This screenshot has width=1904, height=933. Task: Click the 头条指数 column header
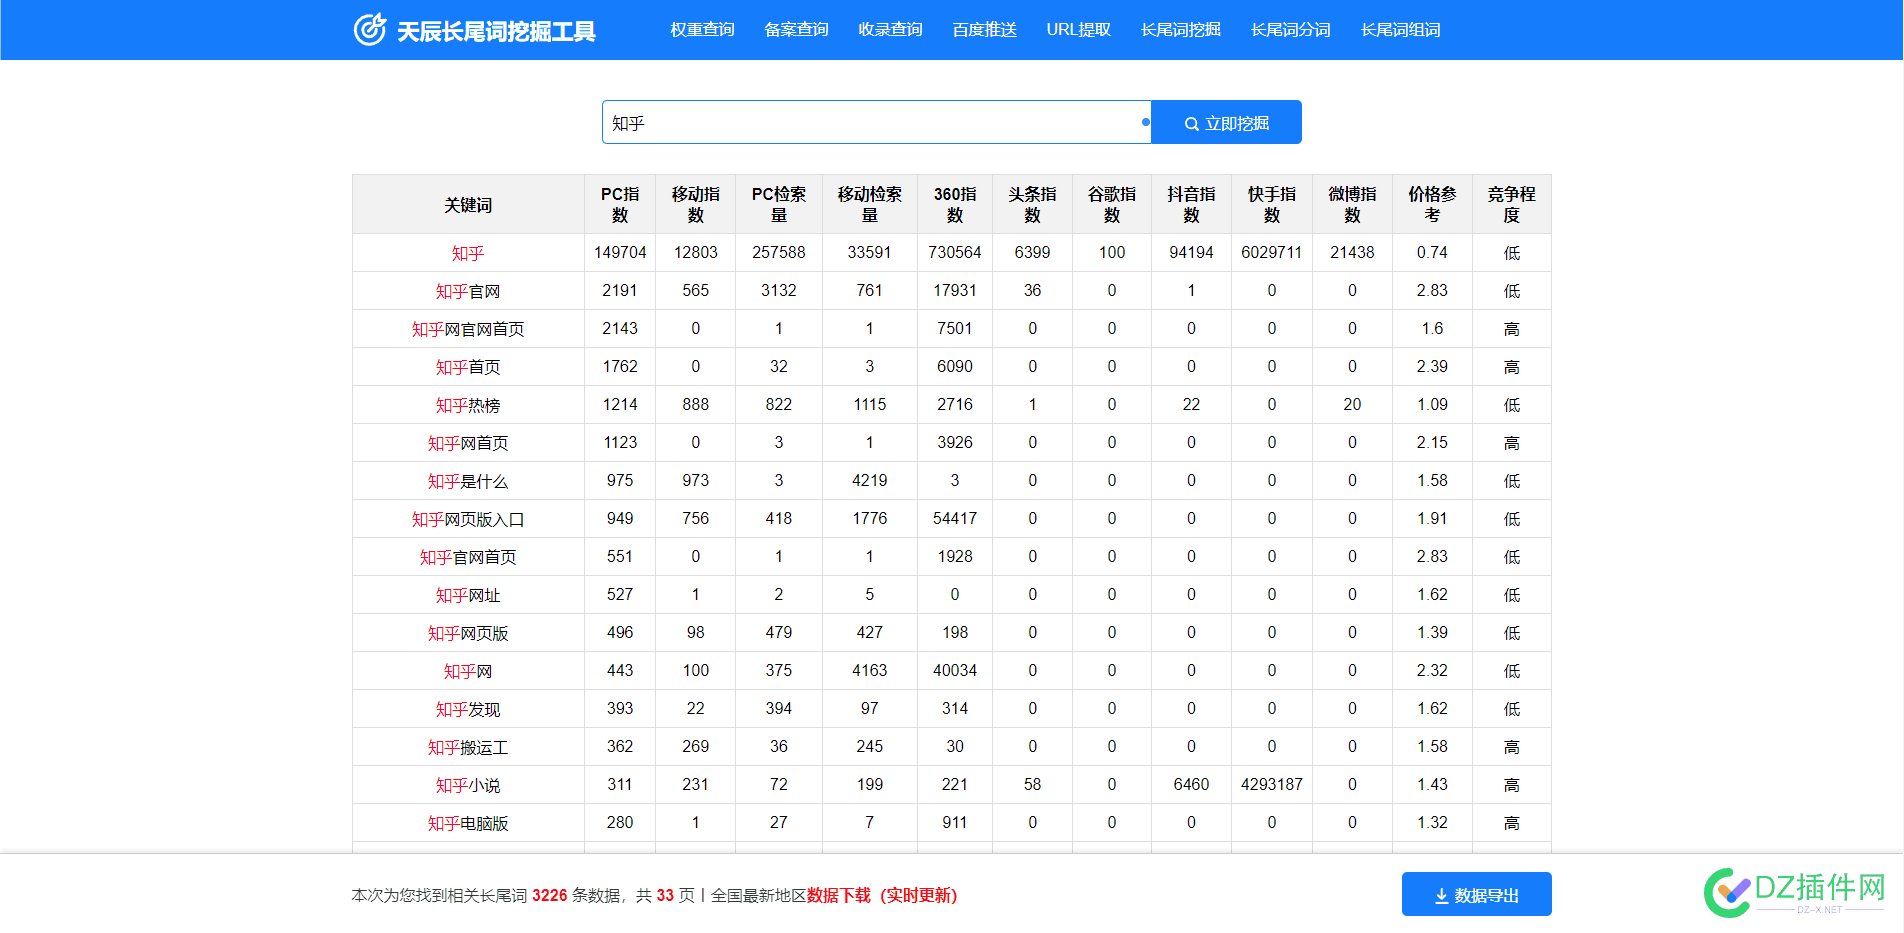pyautogui.click(x=1032, y=205)
